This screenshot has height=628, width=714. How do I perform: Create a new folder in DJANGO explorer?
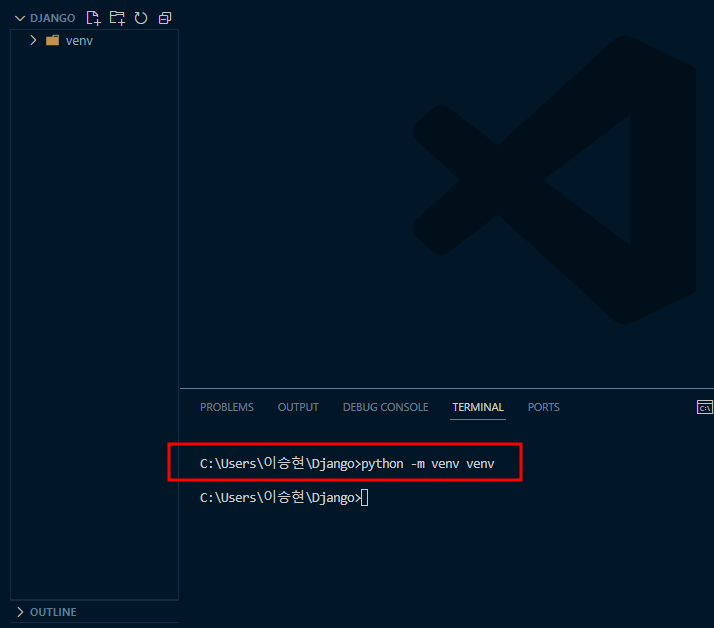[x=117, y=18]
